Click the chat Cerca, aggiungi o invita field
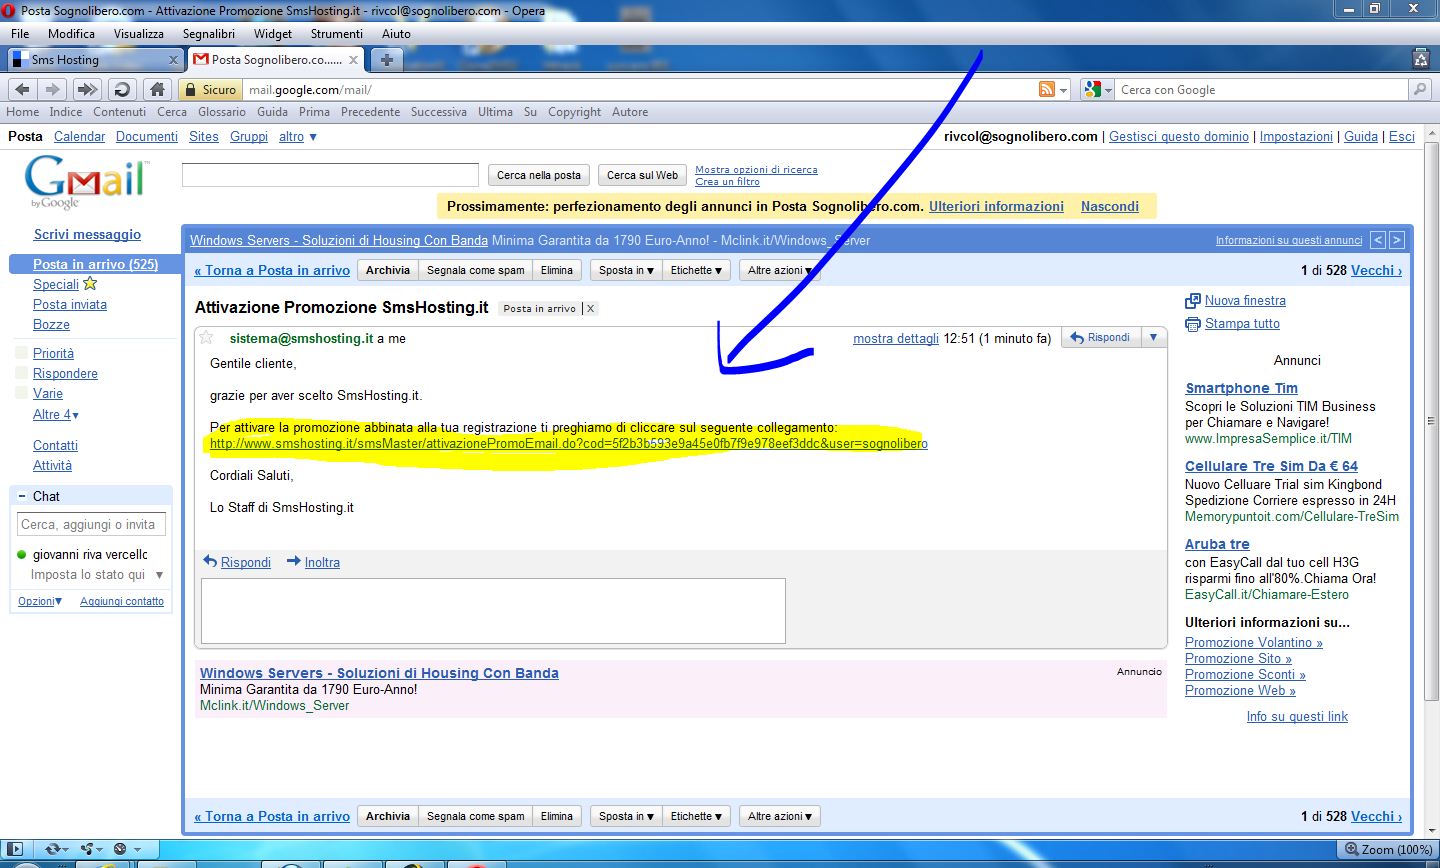The width and height of the screenshot is (1440, 868). [91, 524]
